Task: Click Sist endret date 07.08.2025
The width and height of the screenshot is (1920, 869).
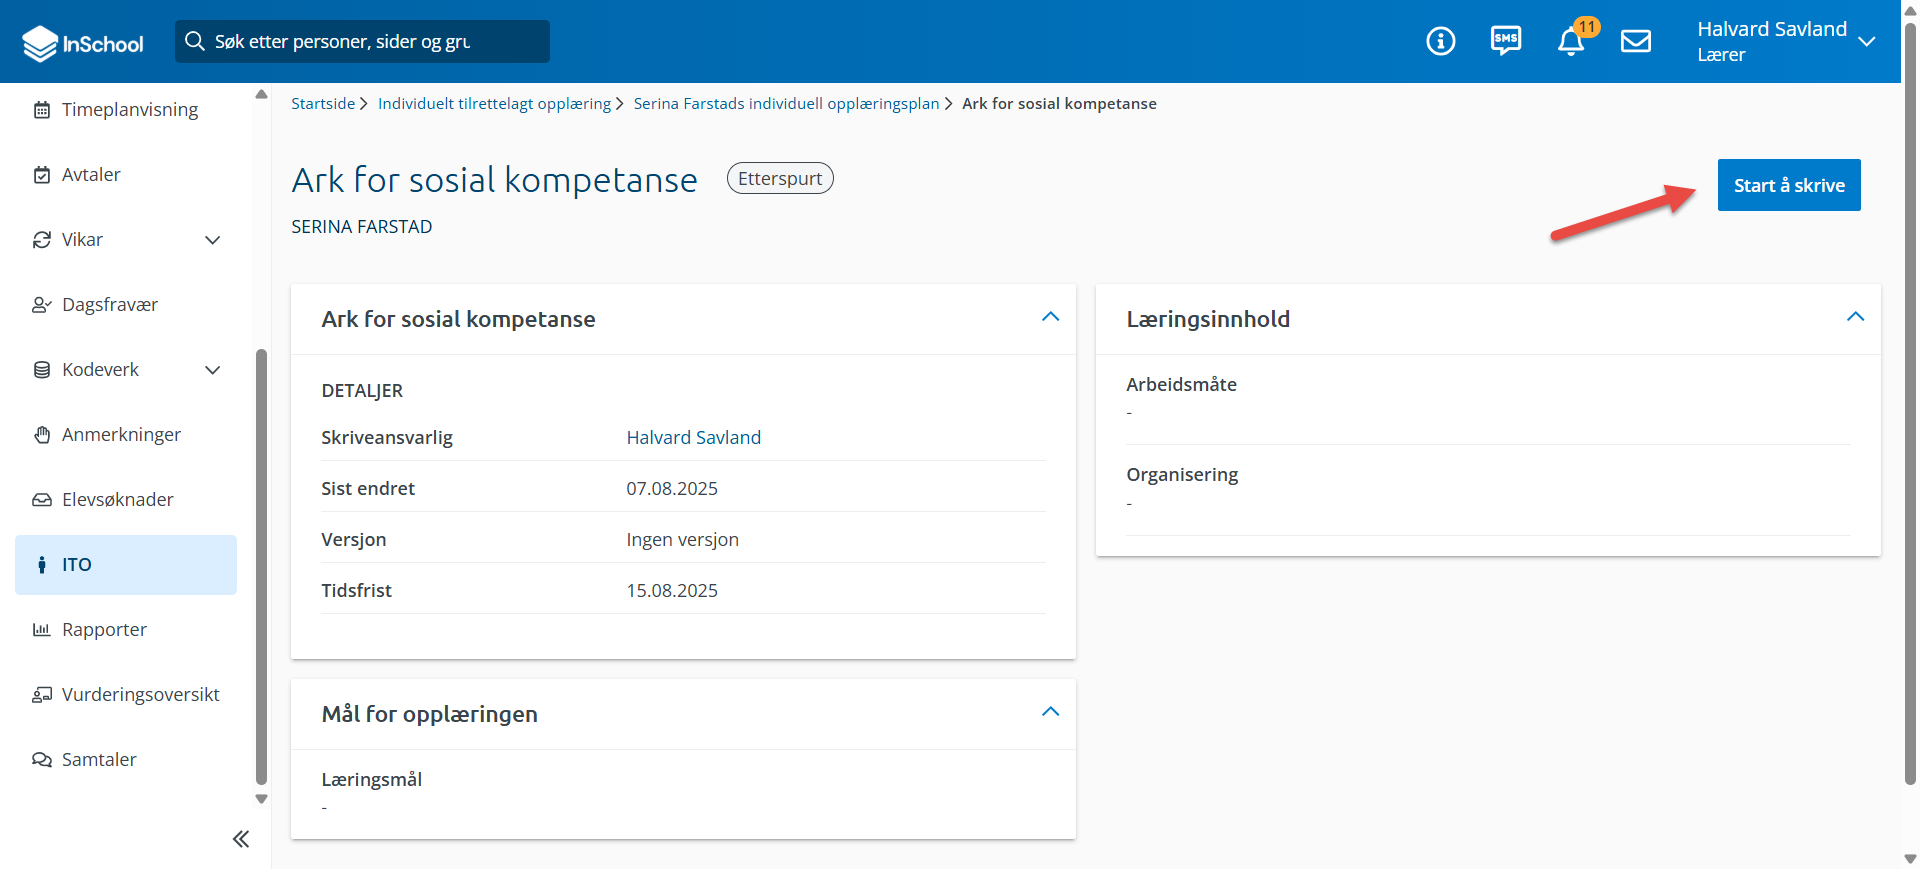Action: click(672, 489)
